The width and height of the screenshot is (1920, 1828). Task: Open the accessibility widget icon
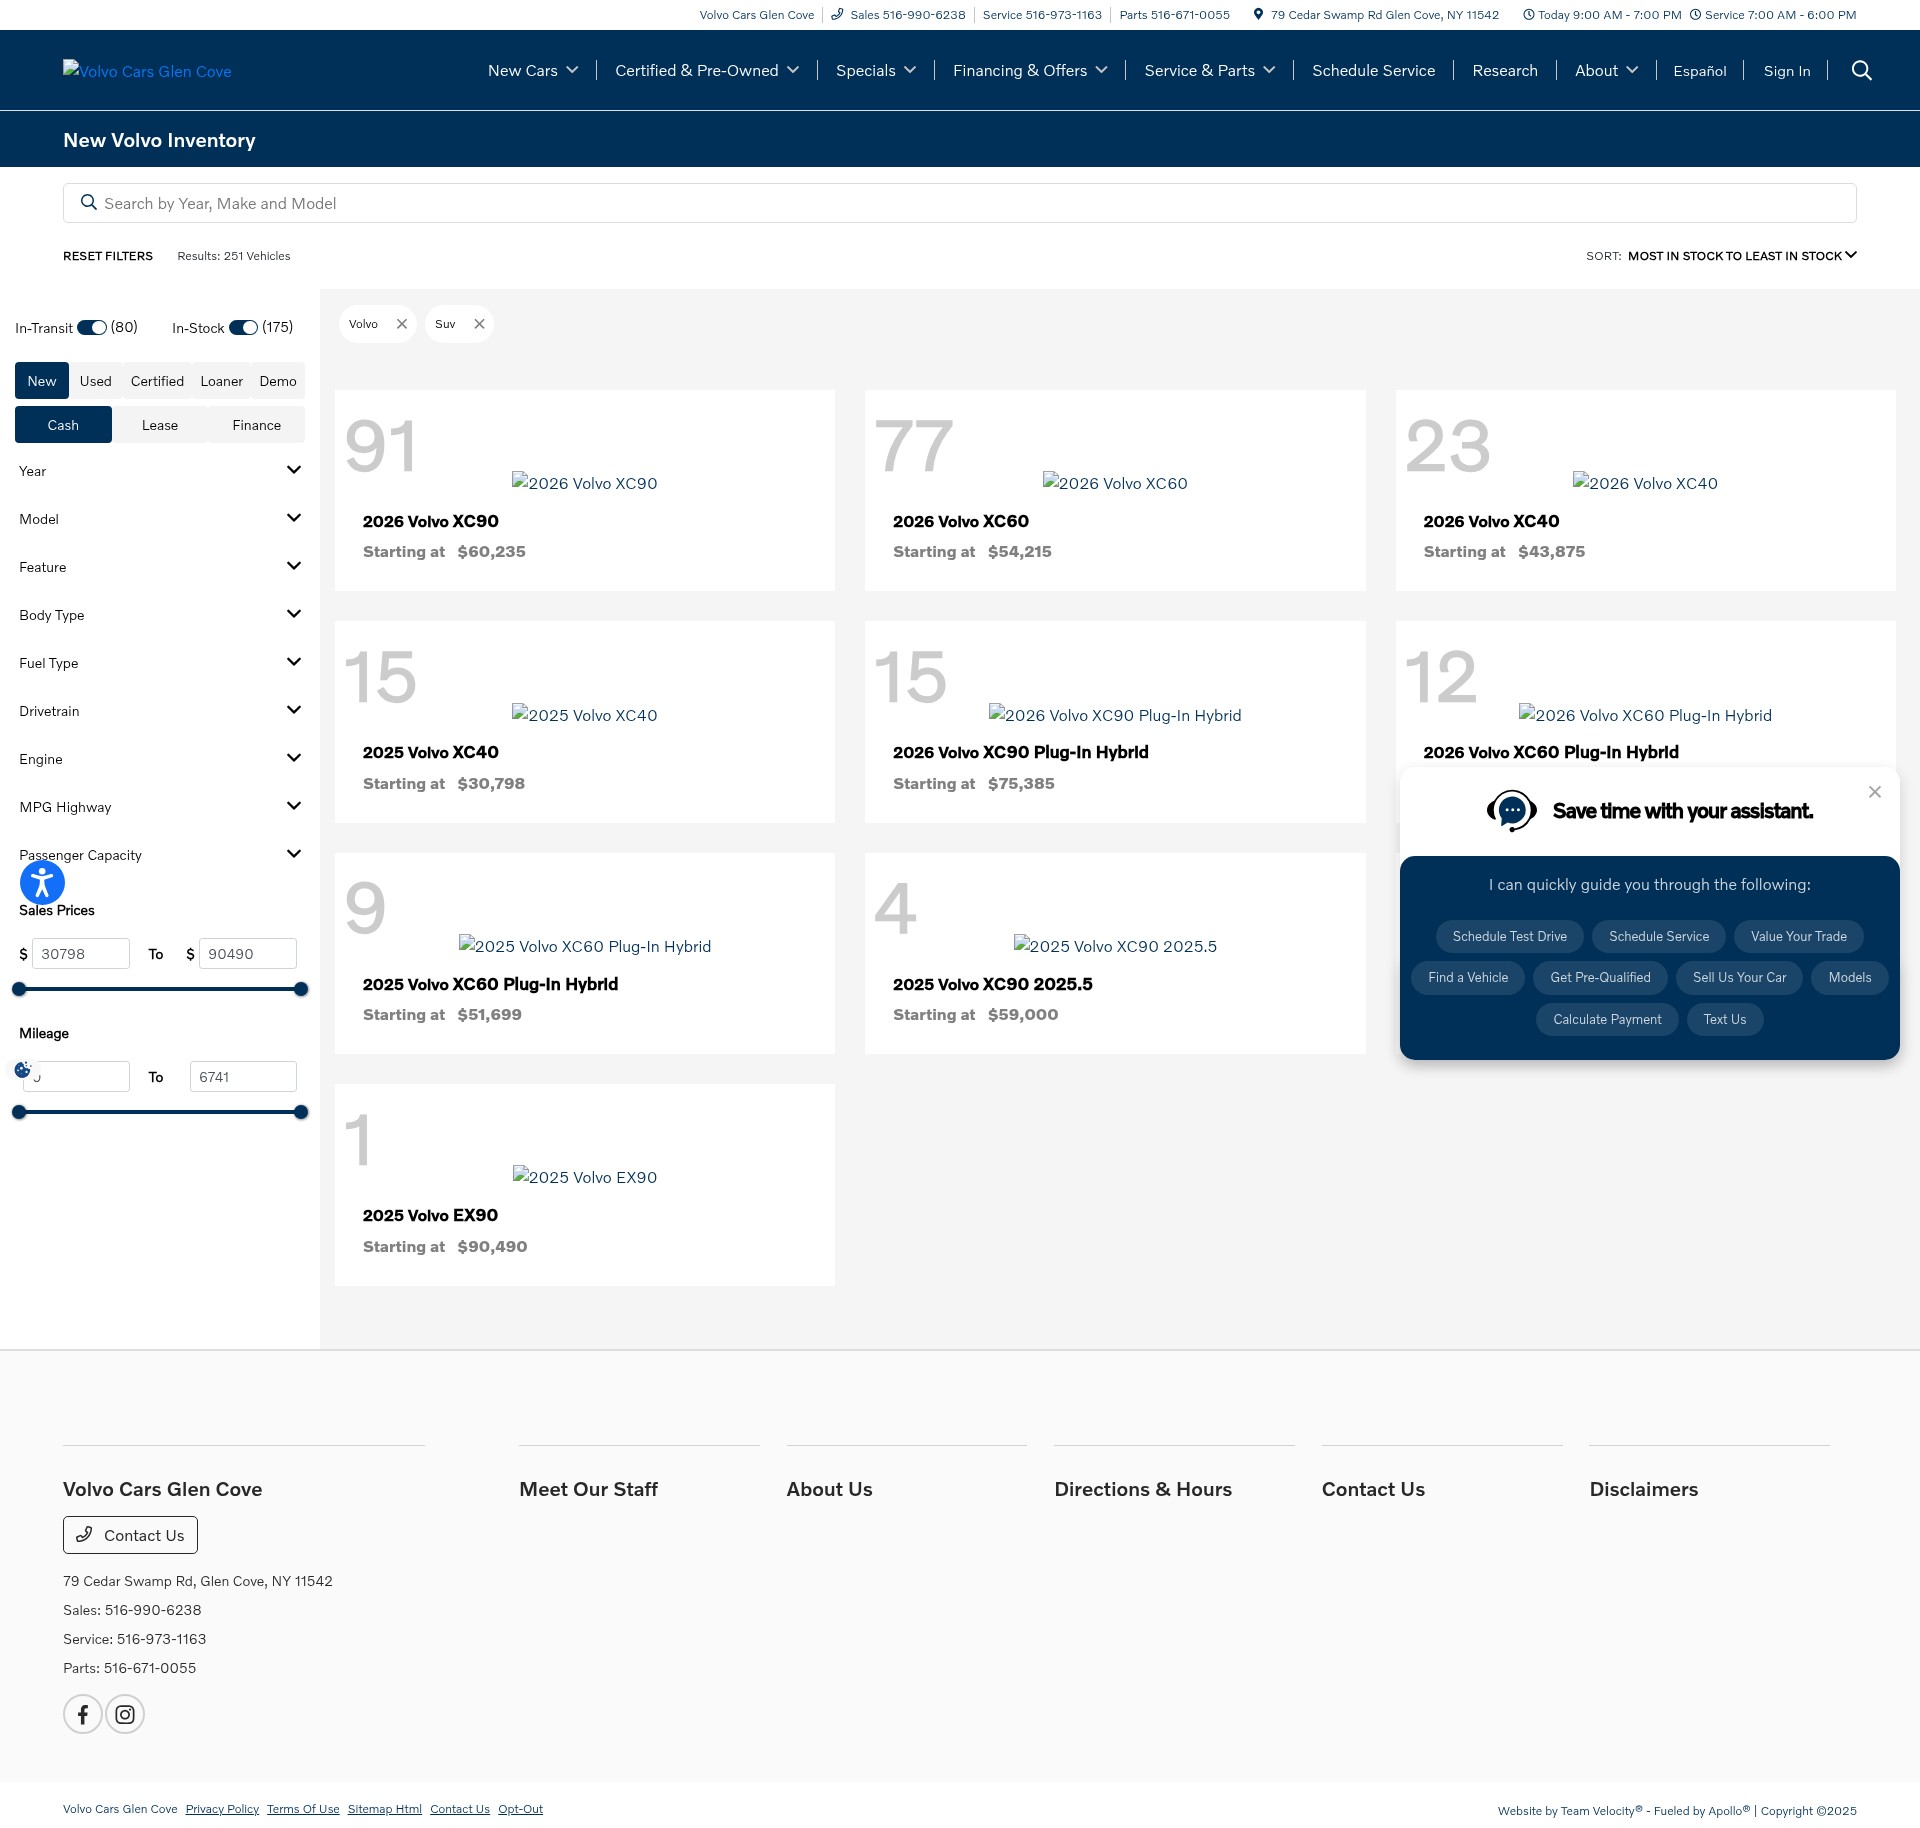[x=42, y=882]
